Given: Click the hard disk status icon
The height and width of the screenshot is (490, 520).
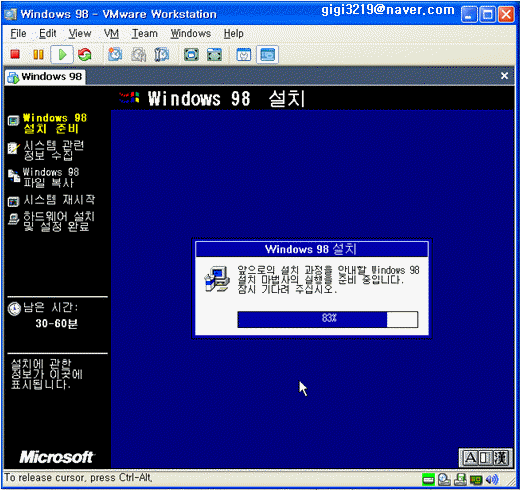Looking at the screenshot, I should 428,480.
